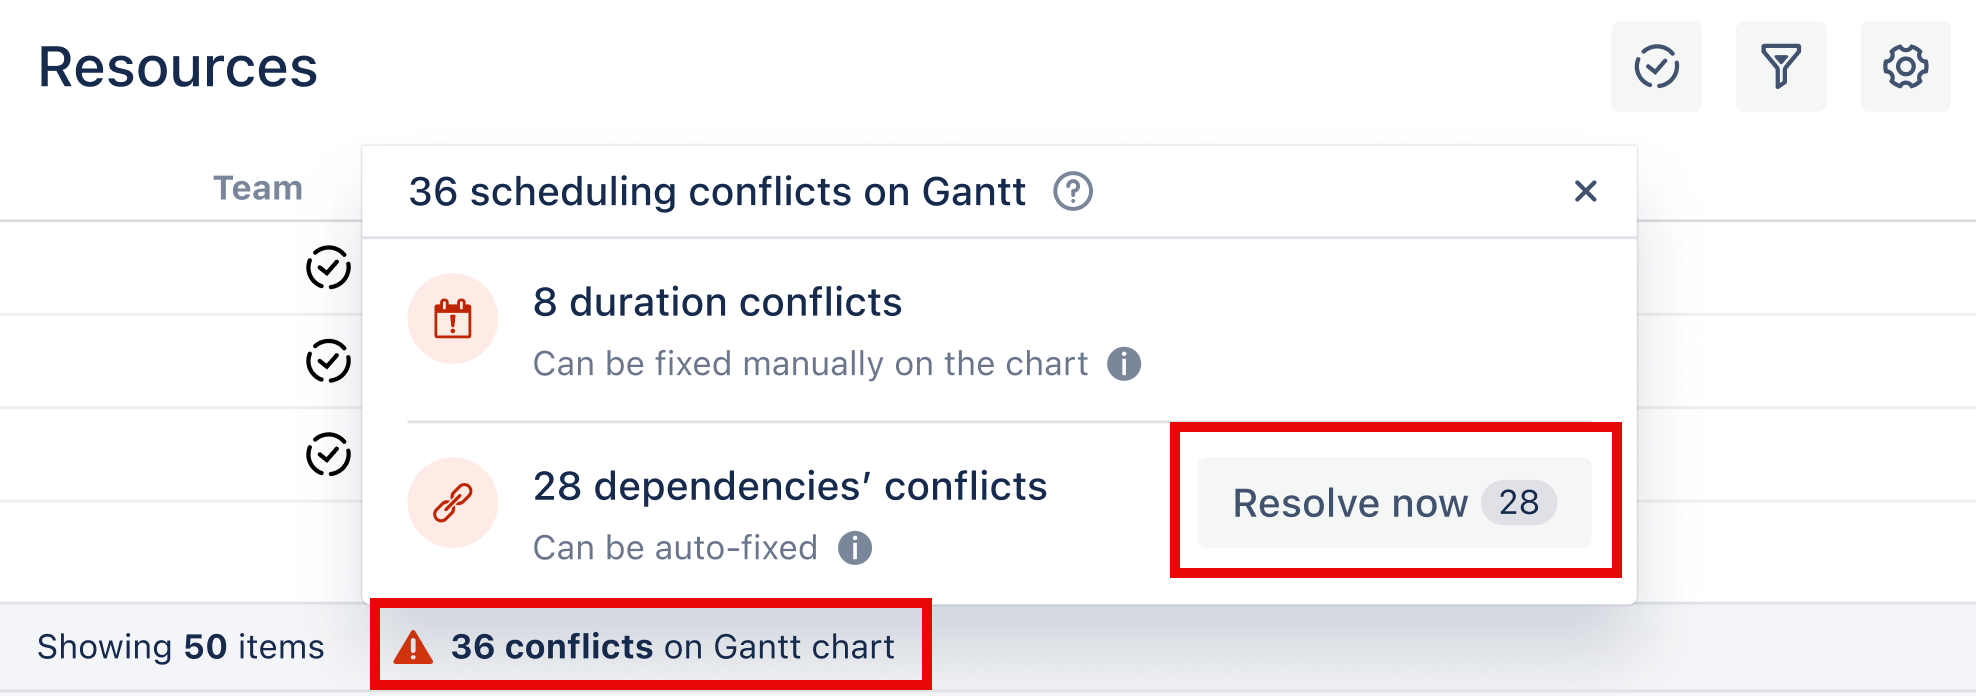The width and height of the screenshot is (1976, 696).
Task: Click the info icon beside manual fix description
Action: pyautogui.click(x=1124, y=365)
